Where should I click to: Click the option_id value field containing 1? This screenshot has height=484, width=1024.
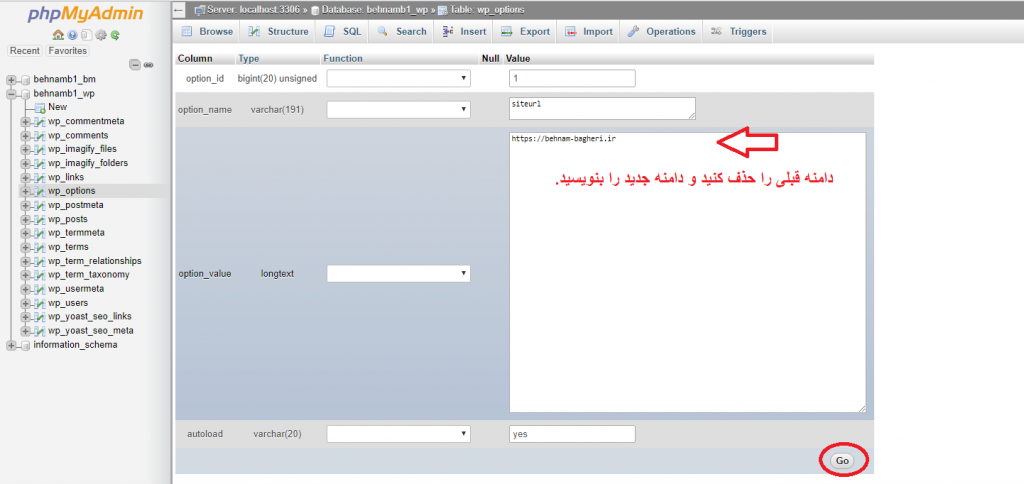[572, 78]
